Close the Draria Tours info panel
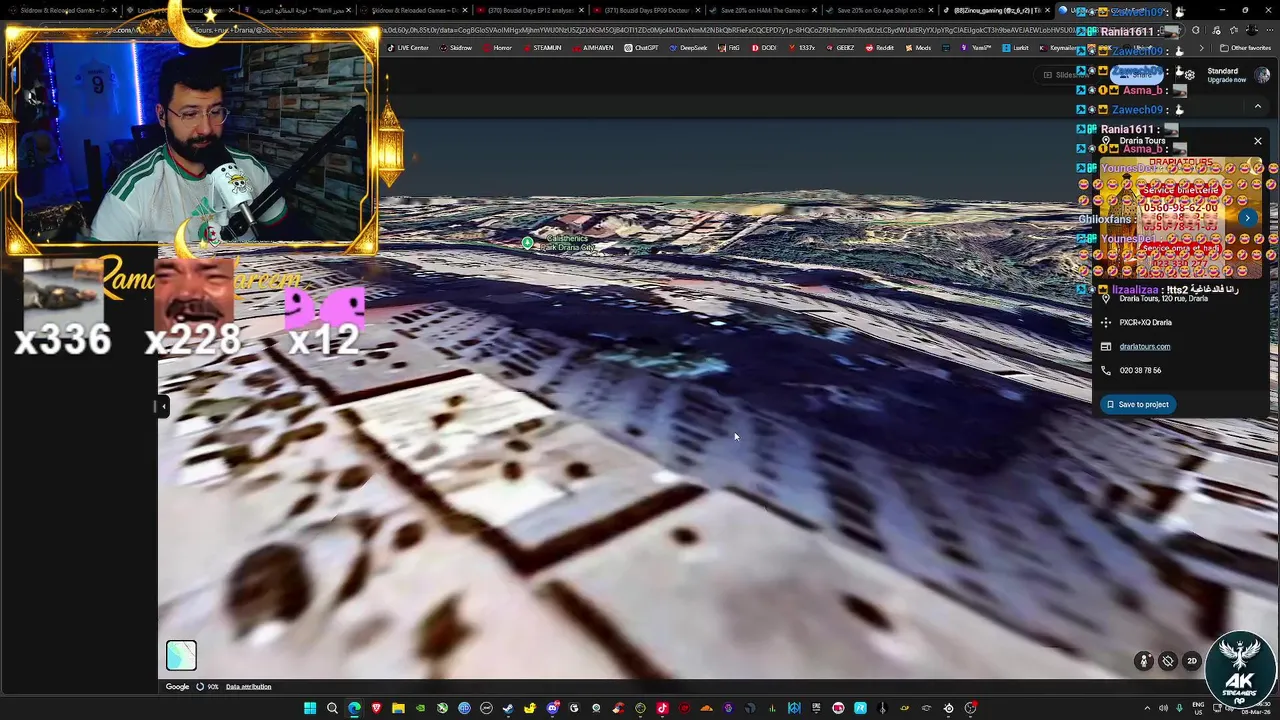 1257,141
